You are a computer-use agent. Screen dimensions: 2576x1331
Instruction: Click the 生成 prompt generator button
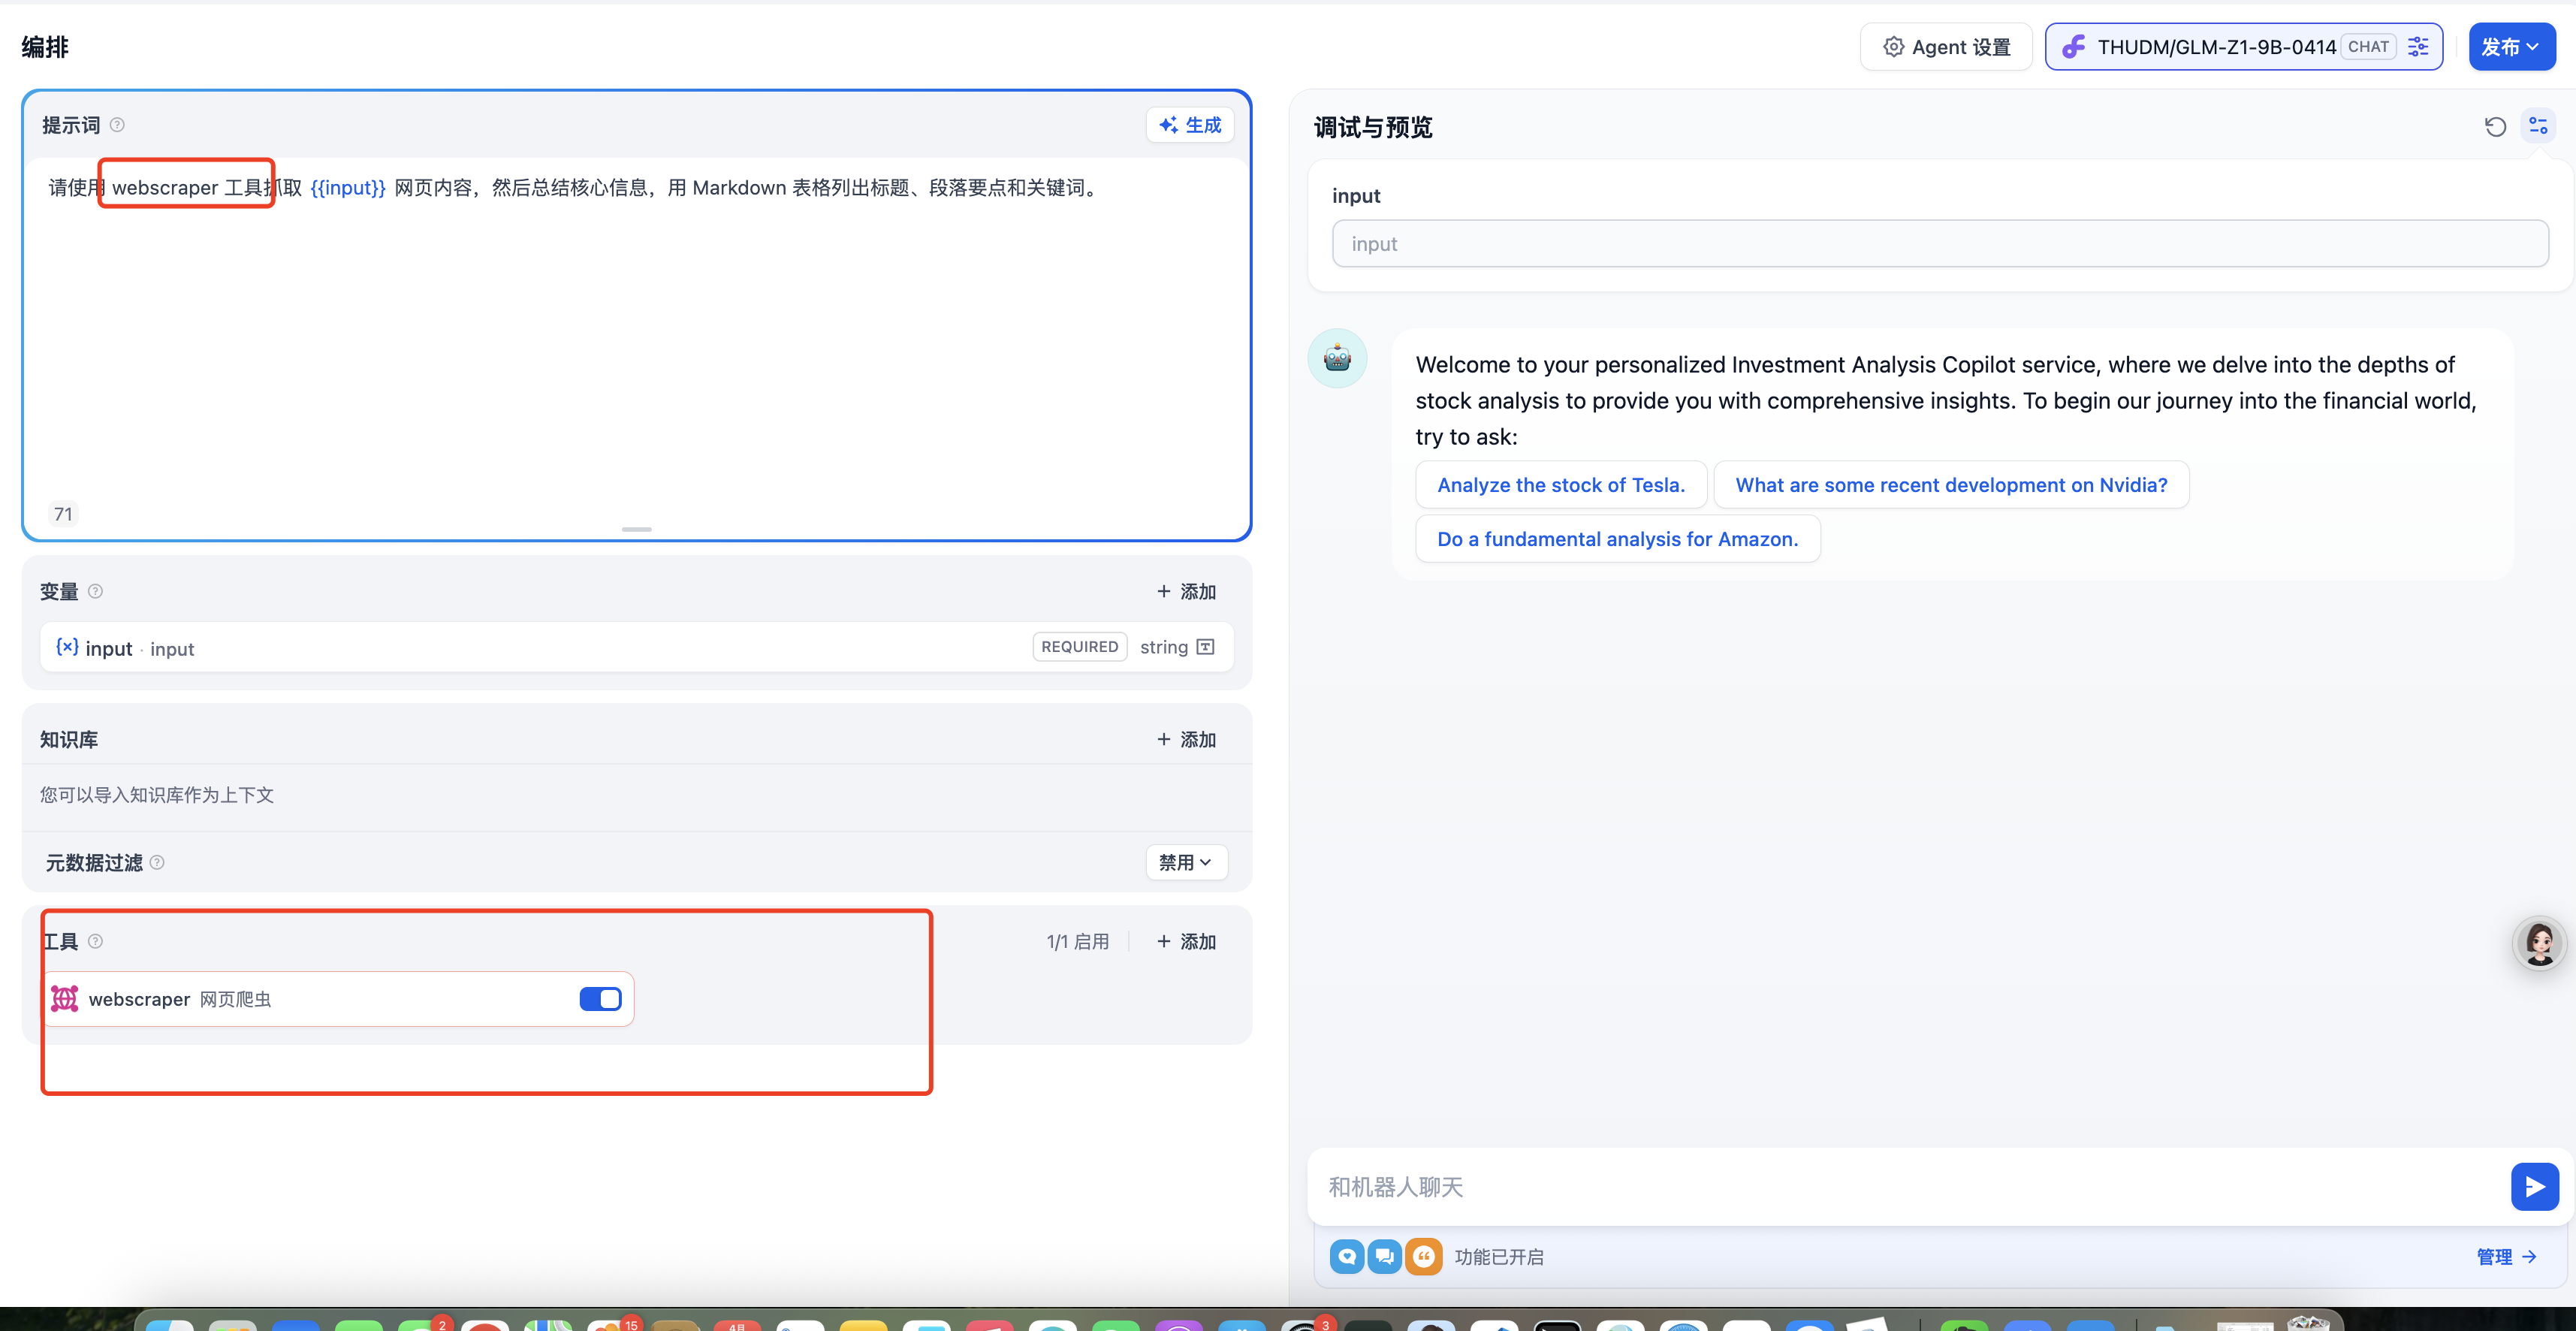[1190, 125]
